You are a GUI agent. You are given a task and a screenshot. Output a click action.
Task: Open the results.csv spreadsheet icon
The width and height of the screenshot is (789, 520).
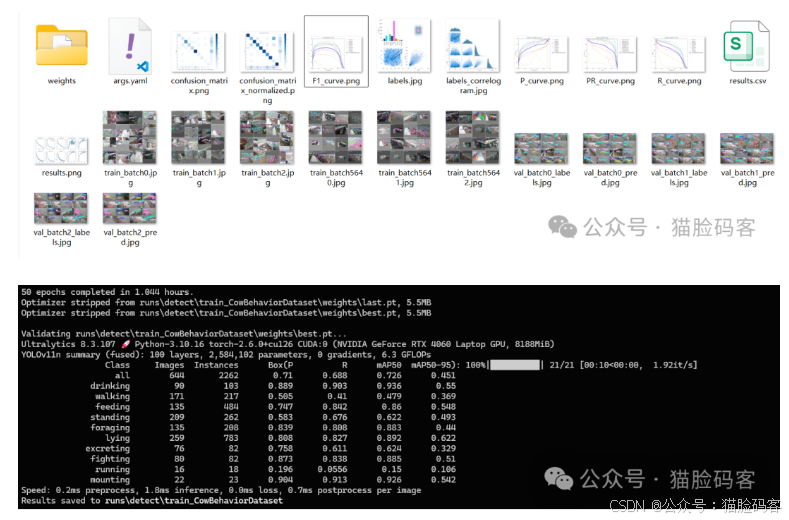coord(747,46)
